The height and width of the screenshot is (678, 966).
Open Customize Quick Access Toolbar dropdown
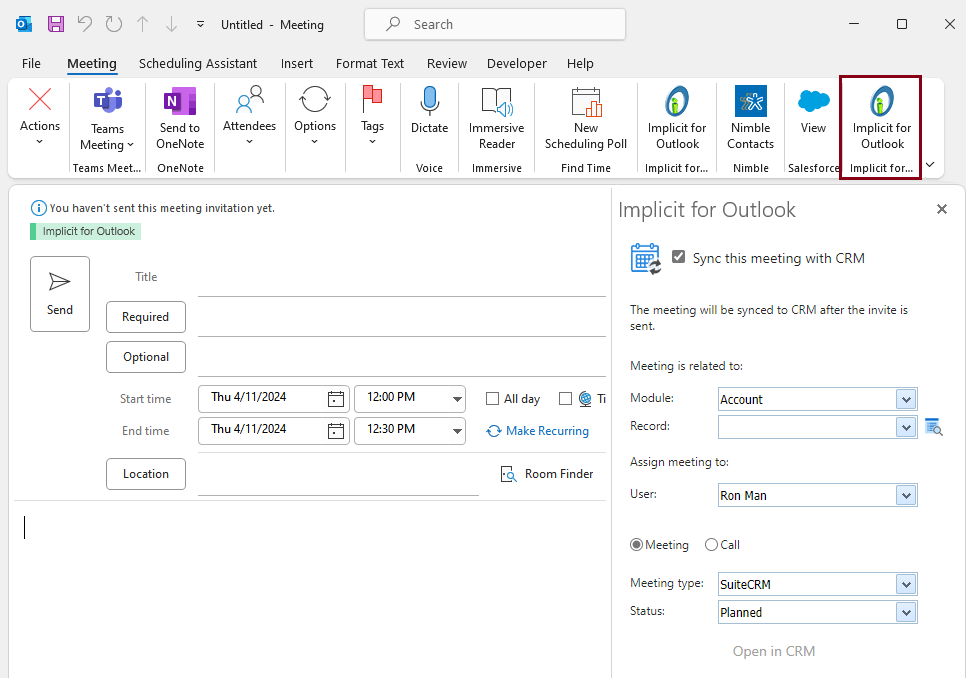(200, 25)
